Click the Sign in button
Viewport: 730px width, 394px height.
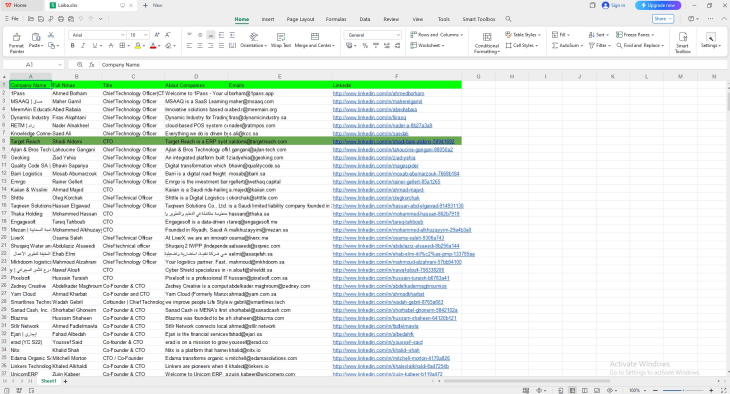pos(614,5)
